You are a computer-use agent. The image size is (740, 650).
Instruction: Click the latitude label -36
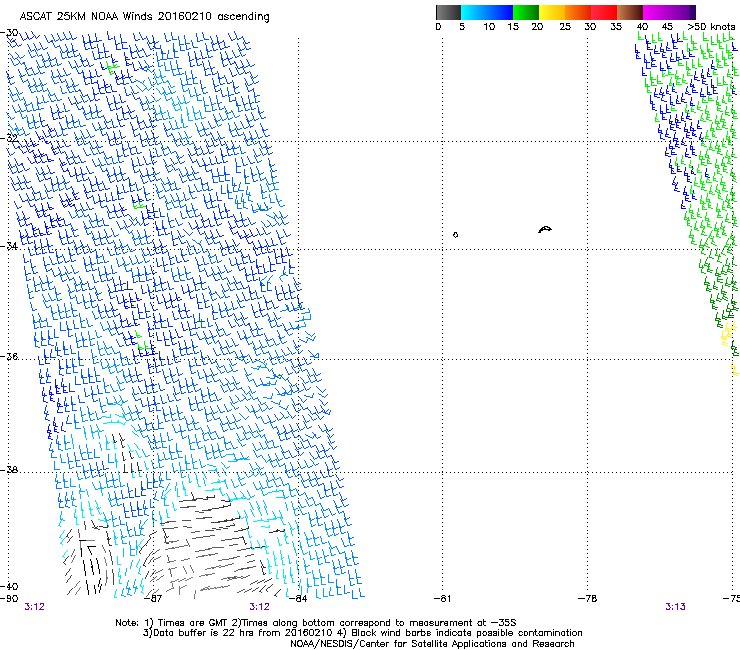point(10,356)
